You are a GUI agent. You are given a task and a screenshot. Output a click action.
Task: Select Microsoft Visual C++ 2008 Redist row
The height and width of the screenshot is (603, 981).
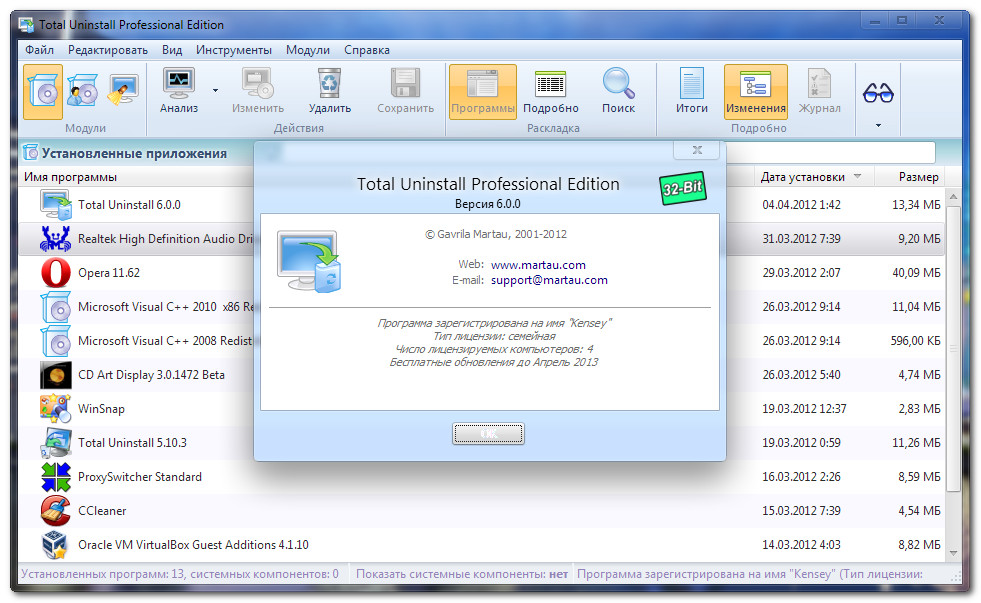click(x=480, y=341)
